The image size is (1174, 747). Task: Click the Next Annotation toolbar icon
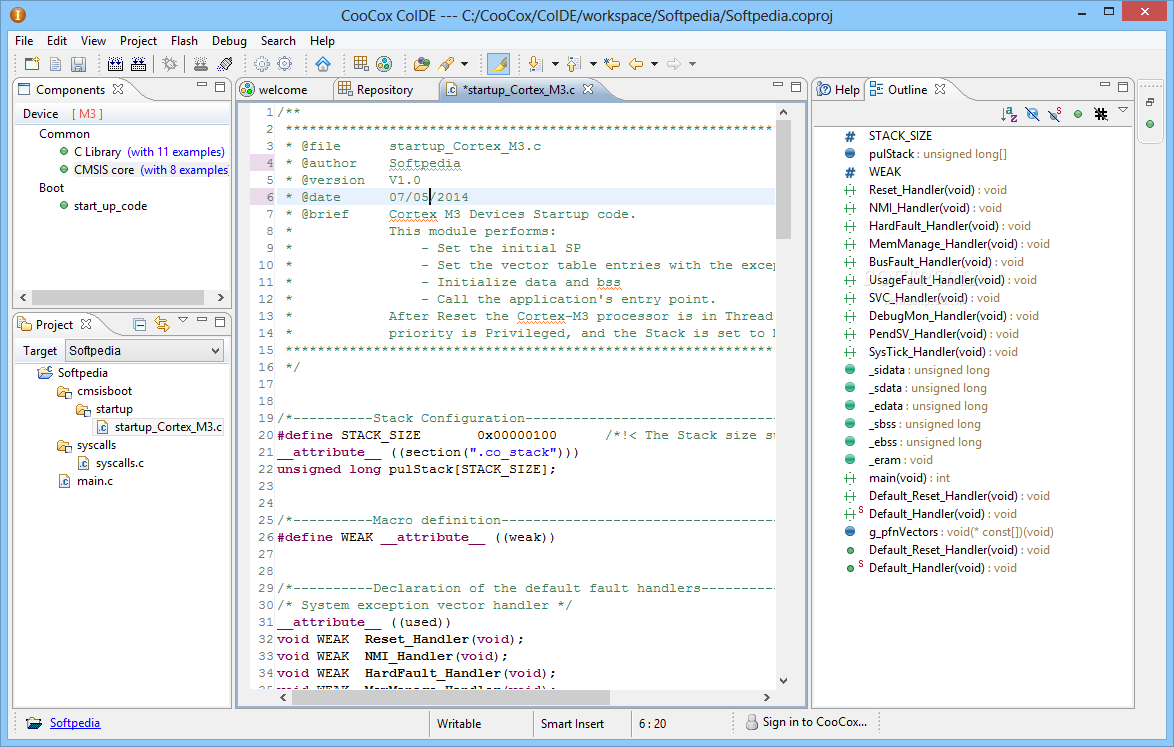tap(535, 64)
